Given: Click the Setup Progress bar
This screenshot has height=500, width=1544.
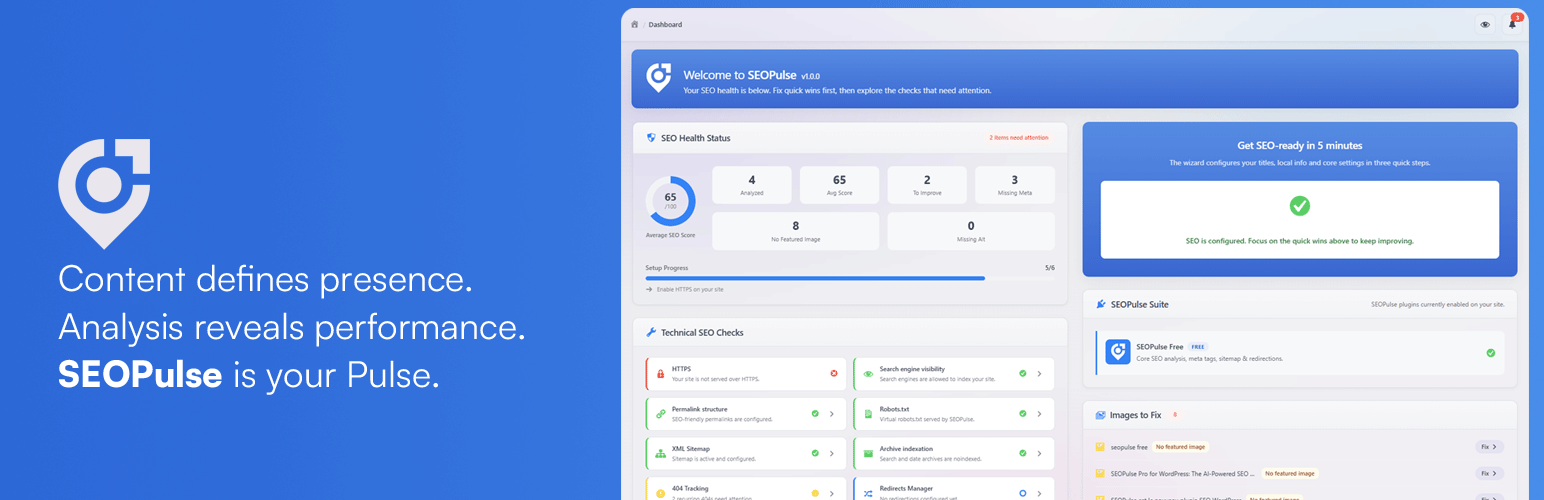Looking at the screenshot, I should [x=850, y=278].
